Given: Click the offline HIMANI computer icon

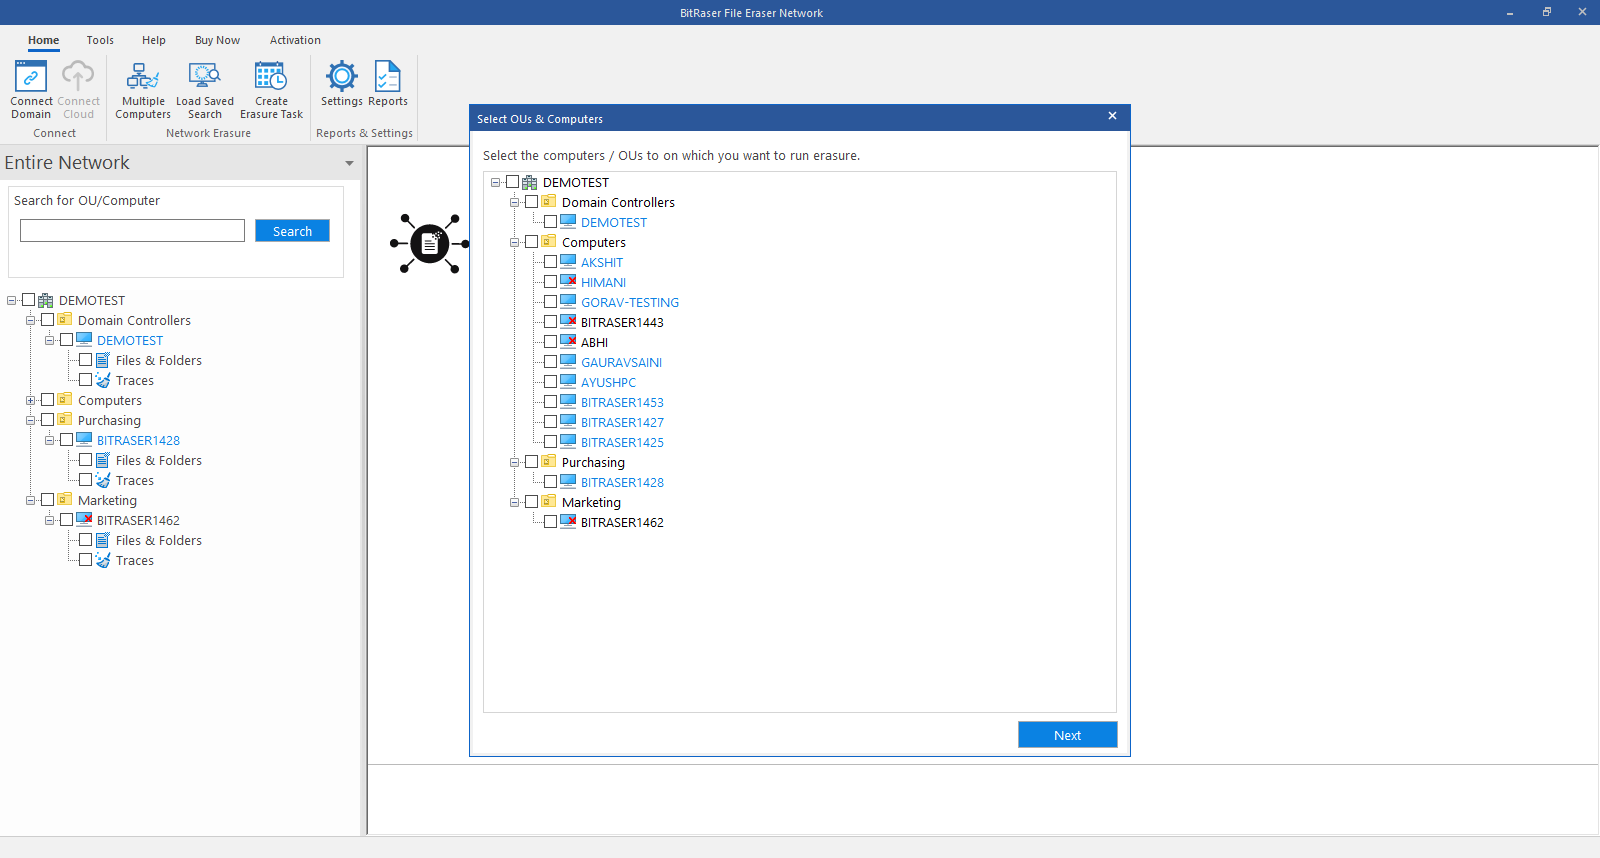Looking at the screenshot, I should click(568, 282).
